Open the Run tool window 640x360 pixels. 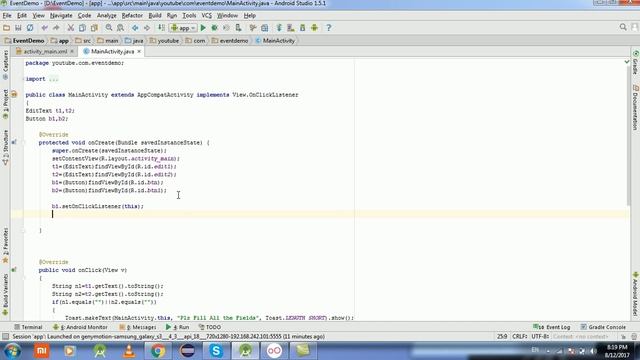178,327
